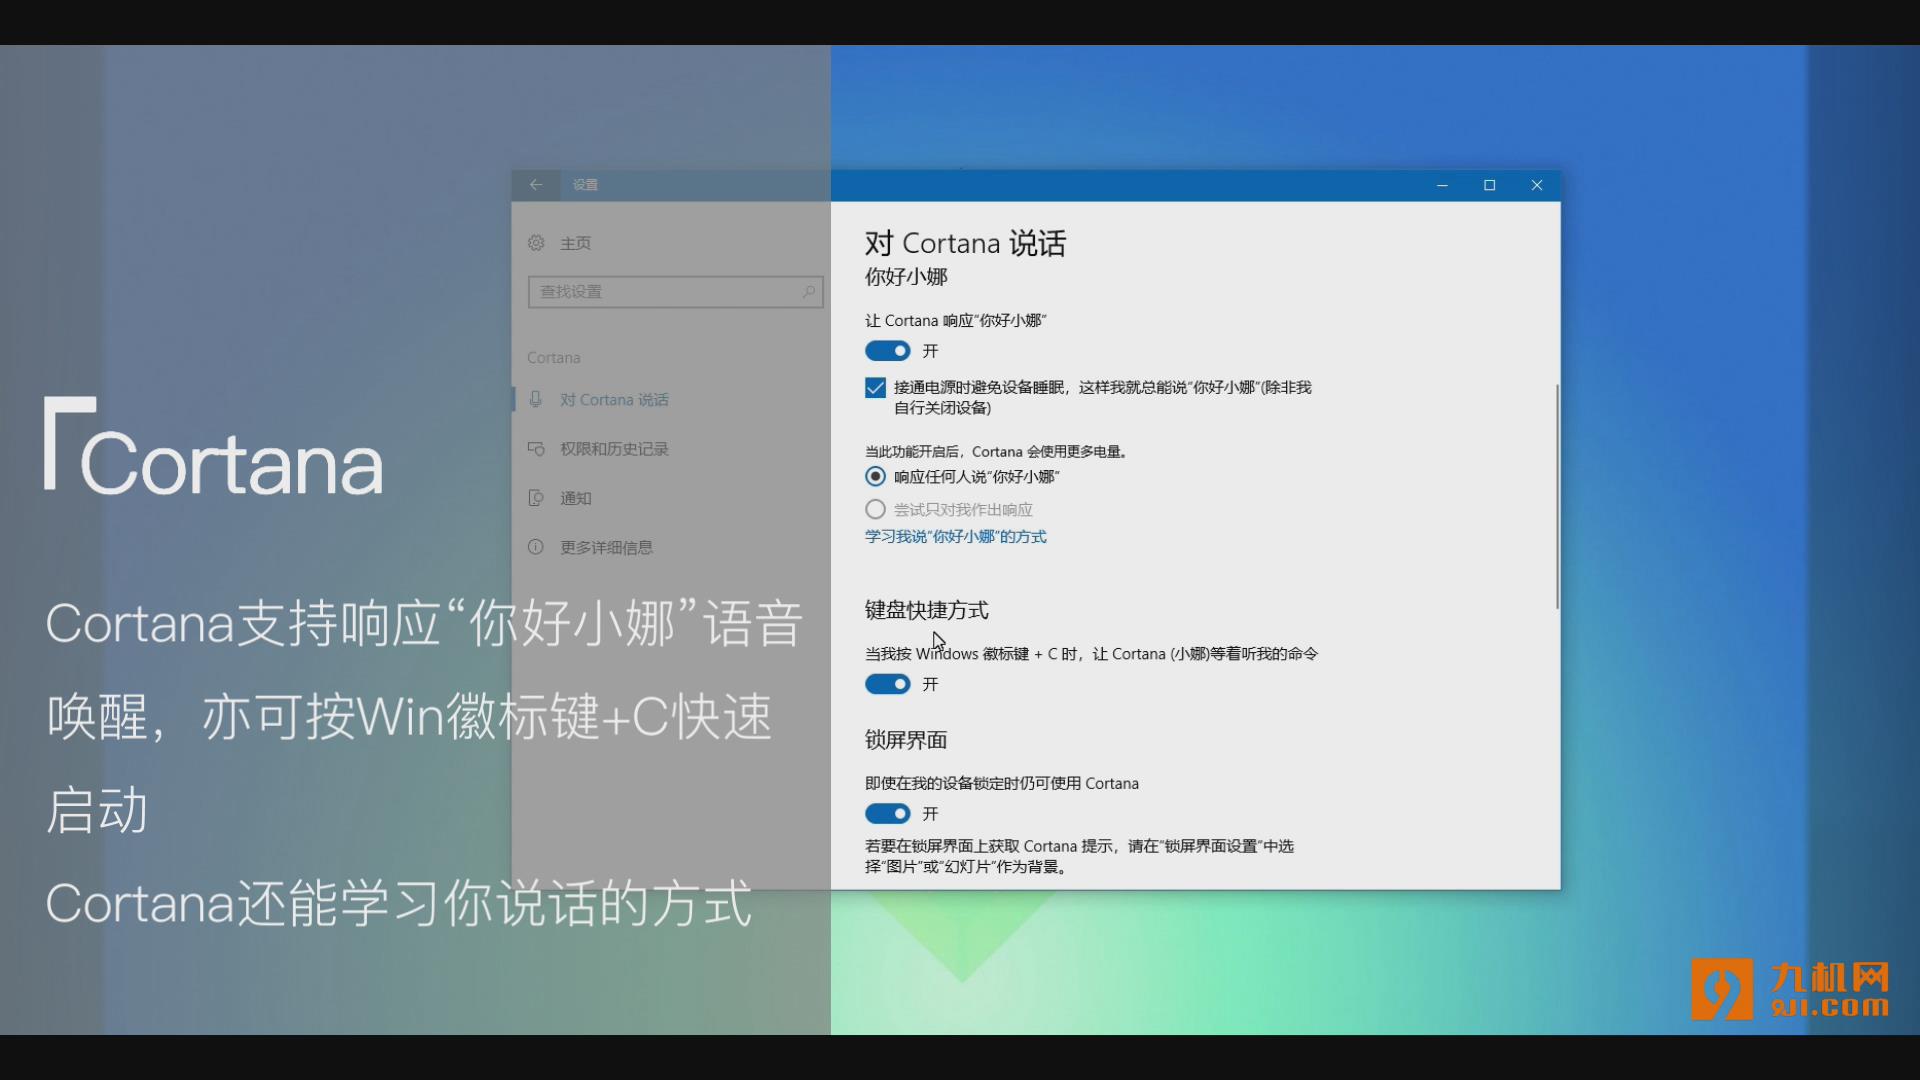1920x1080 pixels.
Task: Open 通知 settings page
Action: [x=576, y=498]
